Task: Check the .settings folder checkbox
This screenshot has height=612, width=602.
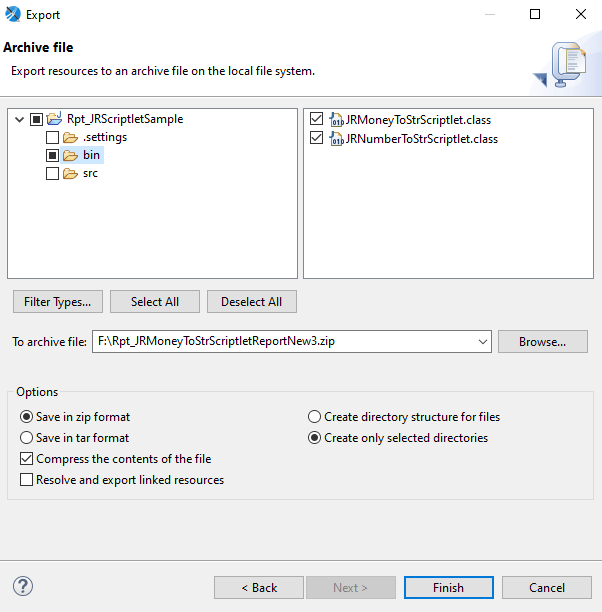Action: click(52, 137)
